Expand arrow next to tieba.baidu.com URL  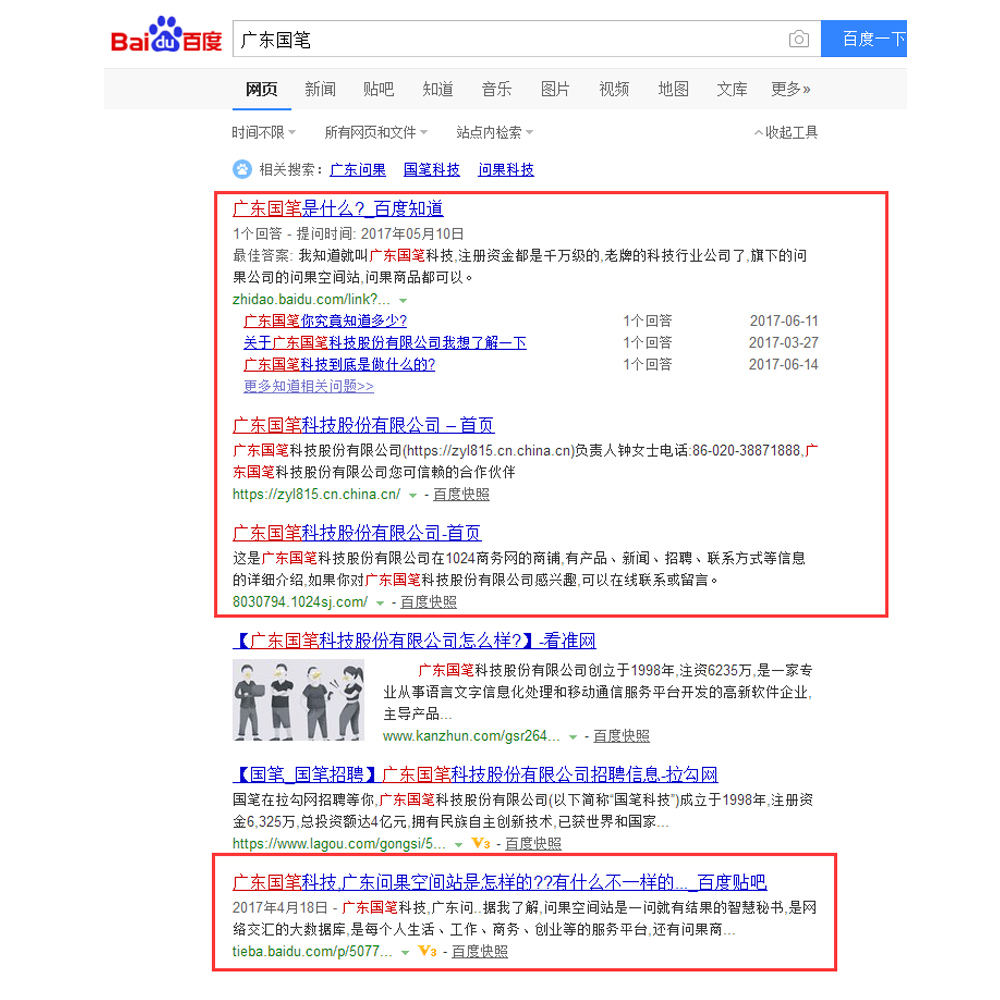(405, 952)
